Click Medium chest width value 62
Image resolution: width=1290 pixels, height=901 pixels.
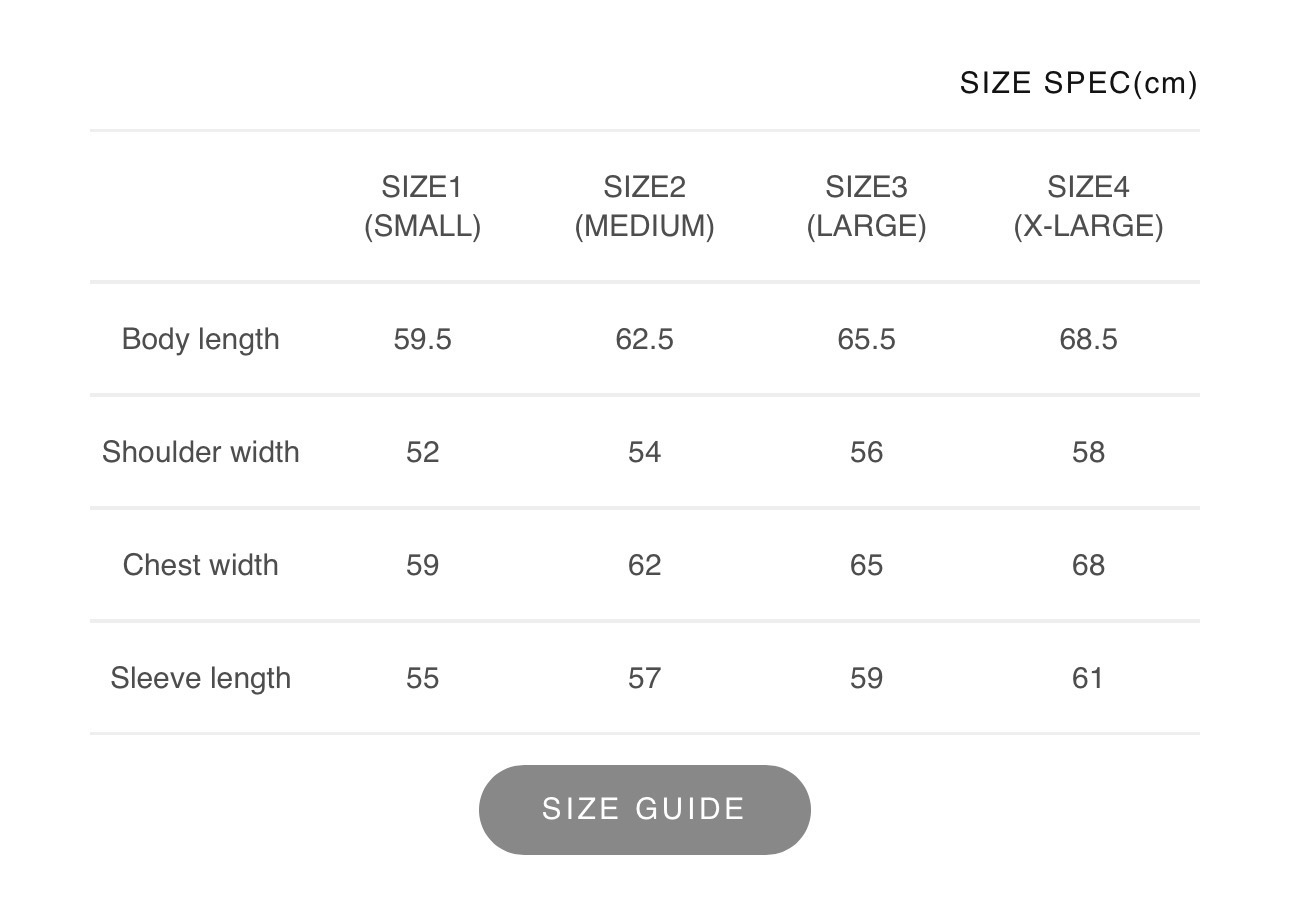644,565
